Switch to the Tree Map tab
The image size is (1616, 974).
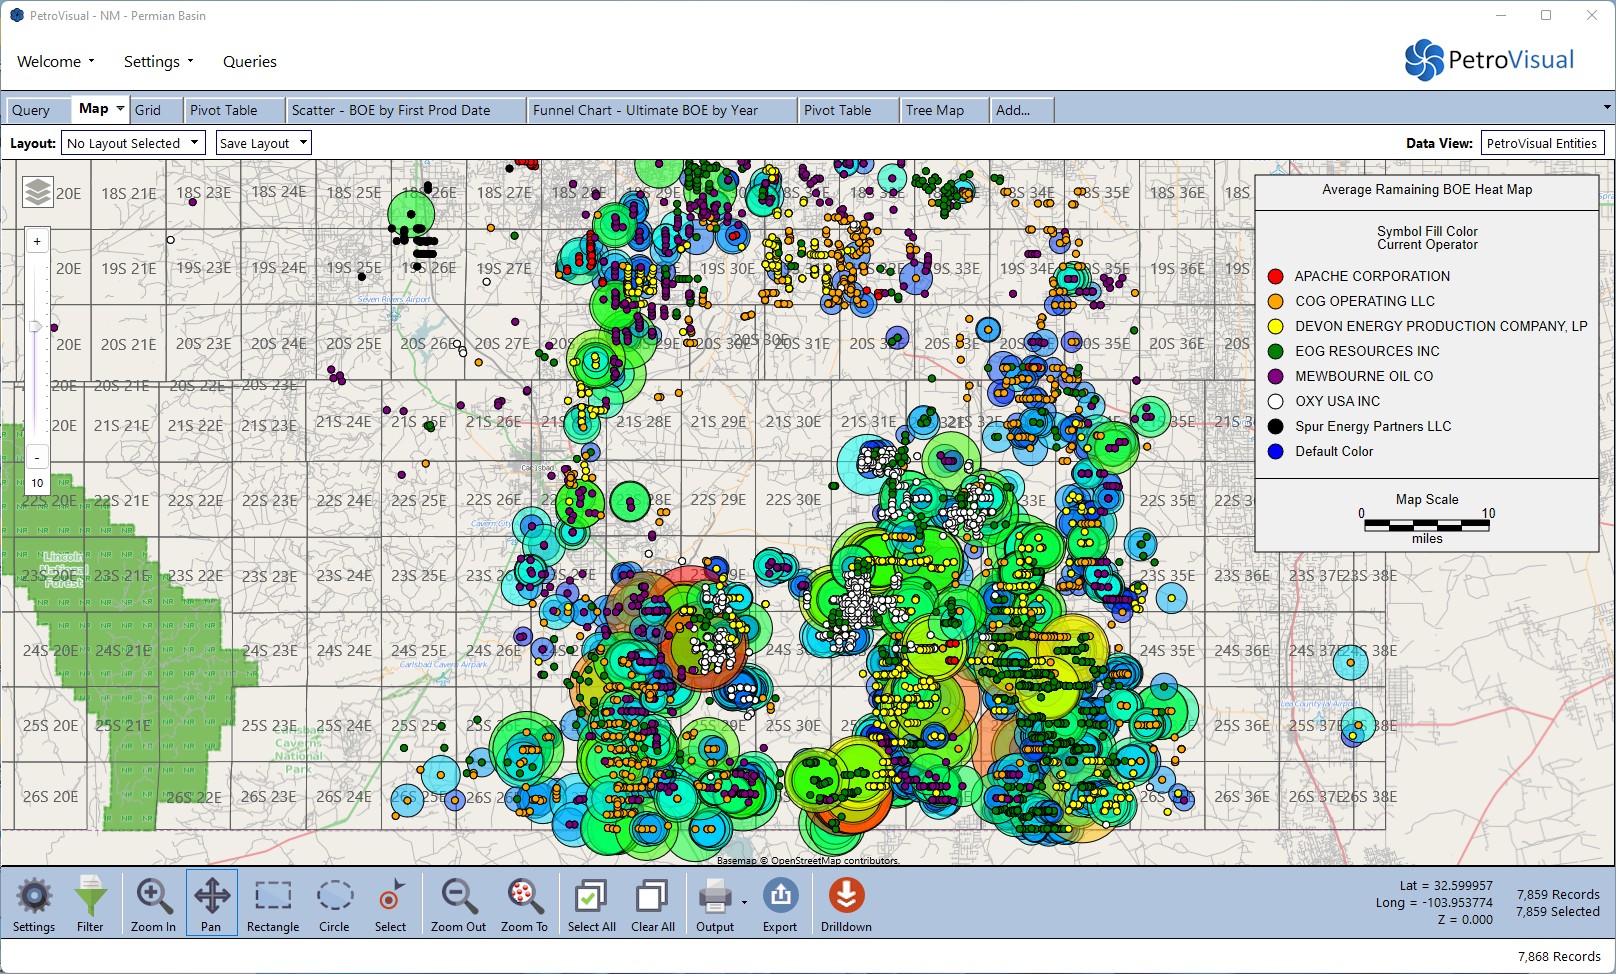pos(935,110)
